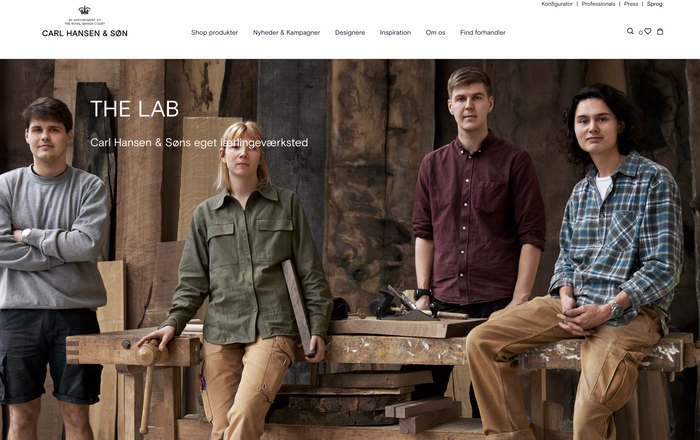Viewport: 700px width, 440px height.
Task: Go to Find forhandler
Action: click(483, 33)
